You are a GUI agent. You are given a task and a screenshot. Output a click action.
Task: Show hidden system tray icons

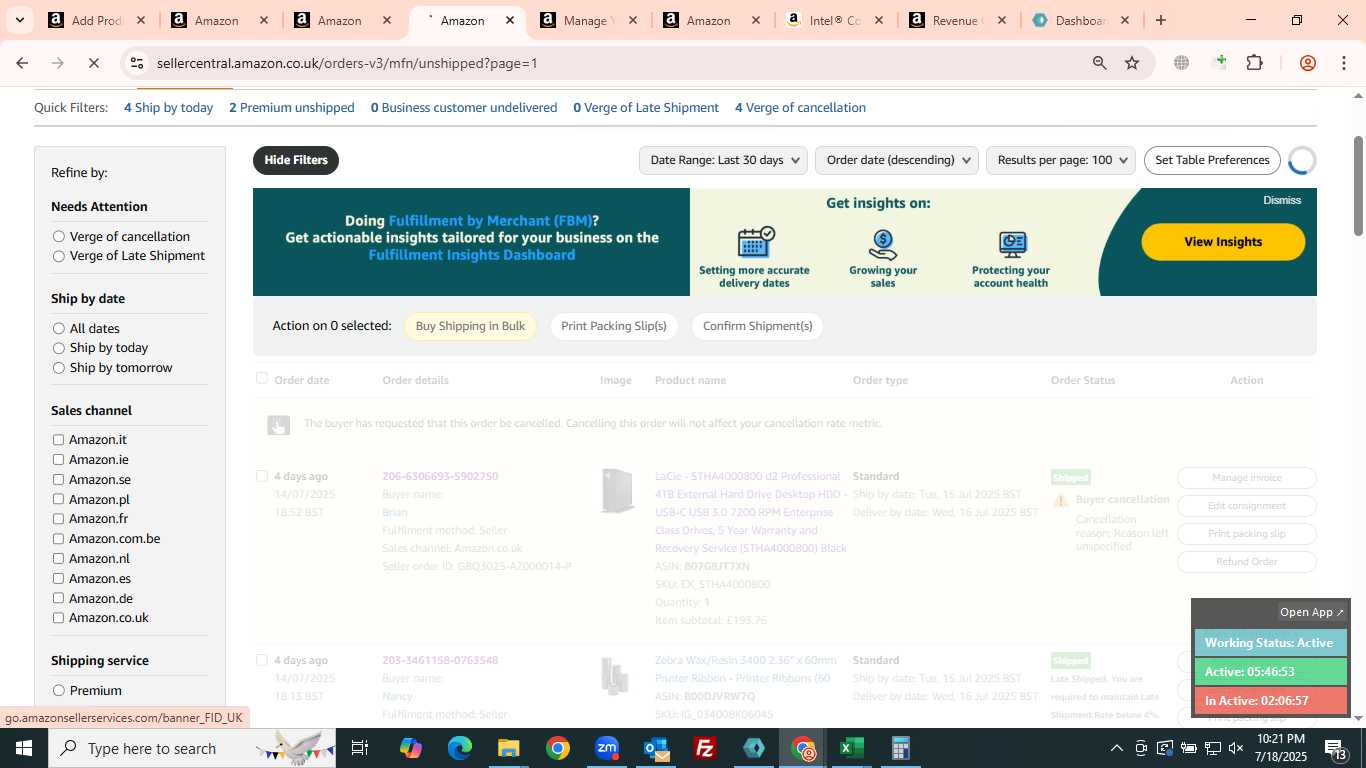pos(1116,748)
